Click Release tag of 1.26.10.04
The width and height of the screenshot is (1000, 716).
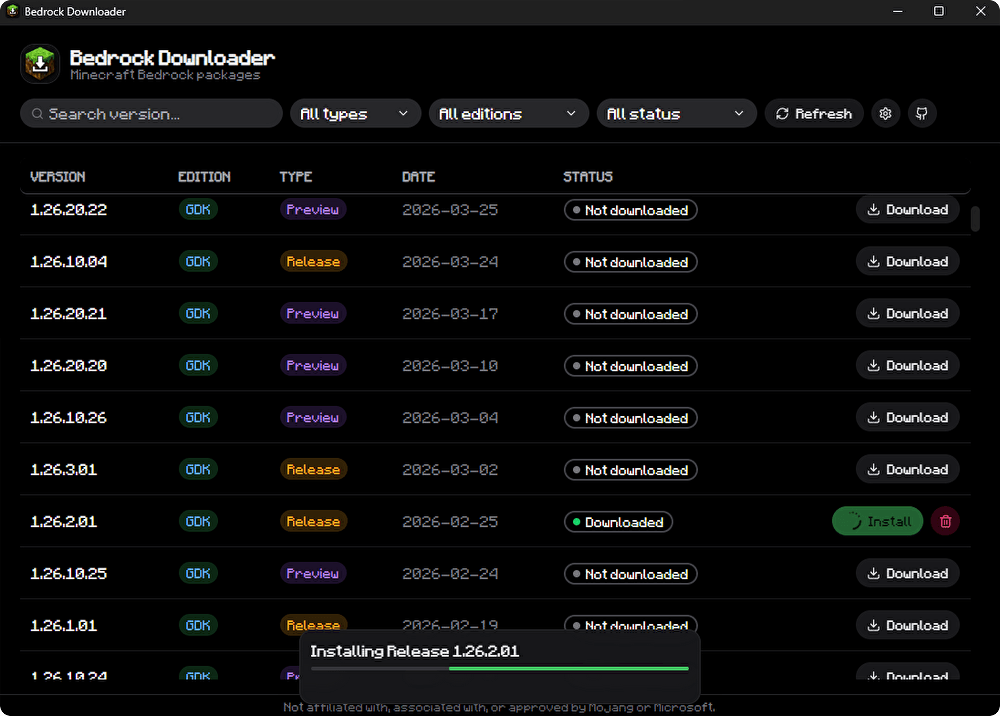coord(313,261)
